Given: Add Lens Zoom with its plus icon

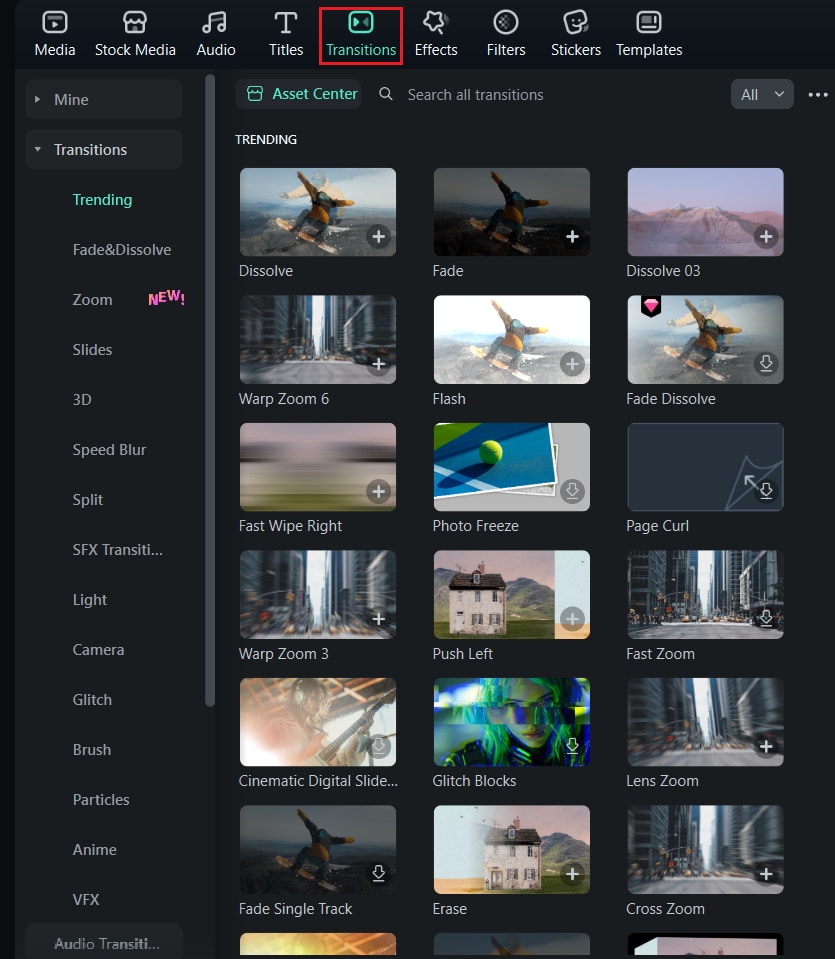Looking at the screenshot, I should (x=766, y=747).
